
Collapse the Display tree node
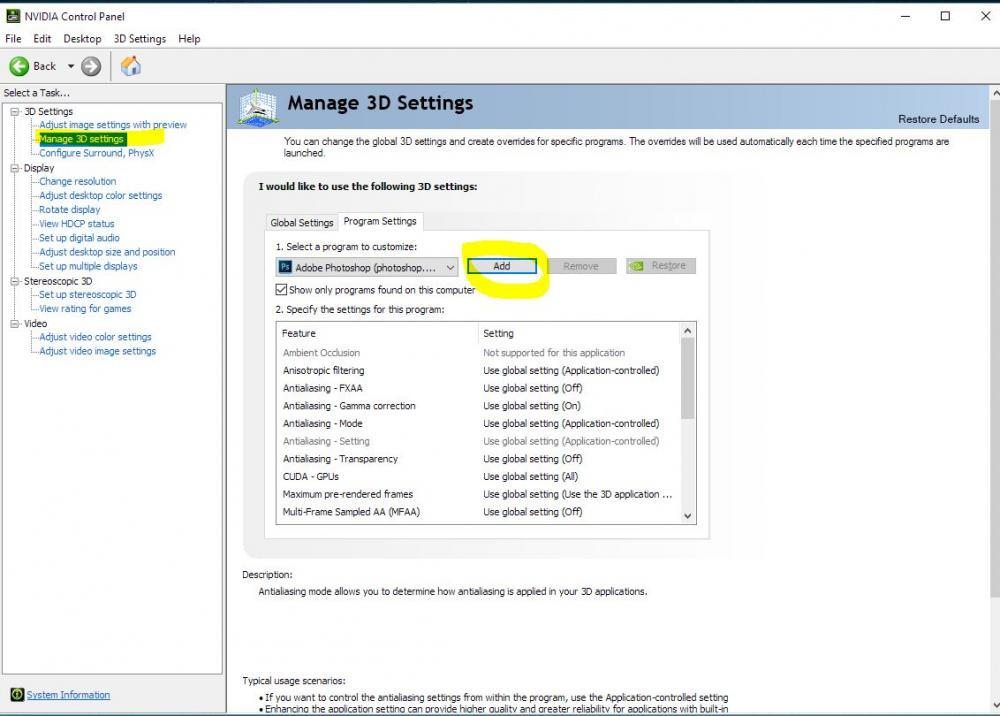pyautogui.click(x=14, y=168)
